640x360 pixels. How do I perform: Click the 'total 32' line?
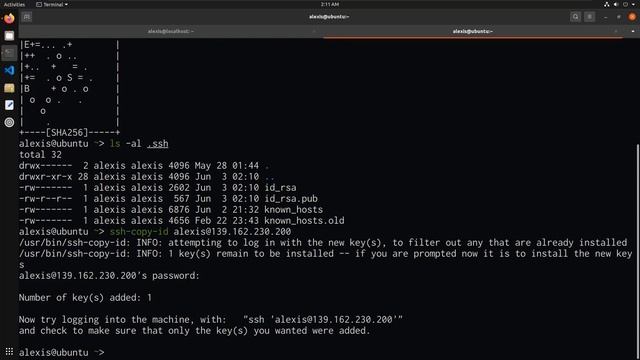pos(40,155)
